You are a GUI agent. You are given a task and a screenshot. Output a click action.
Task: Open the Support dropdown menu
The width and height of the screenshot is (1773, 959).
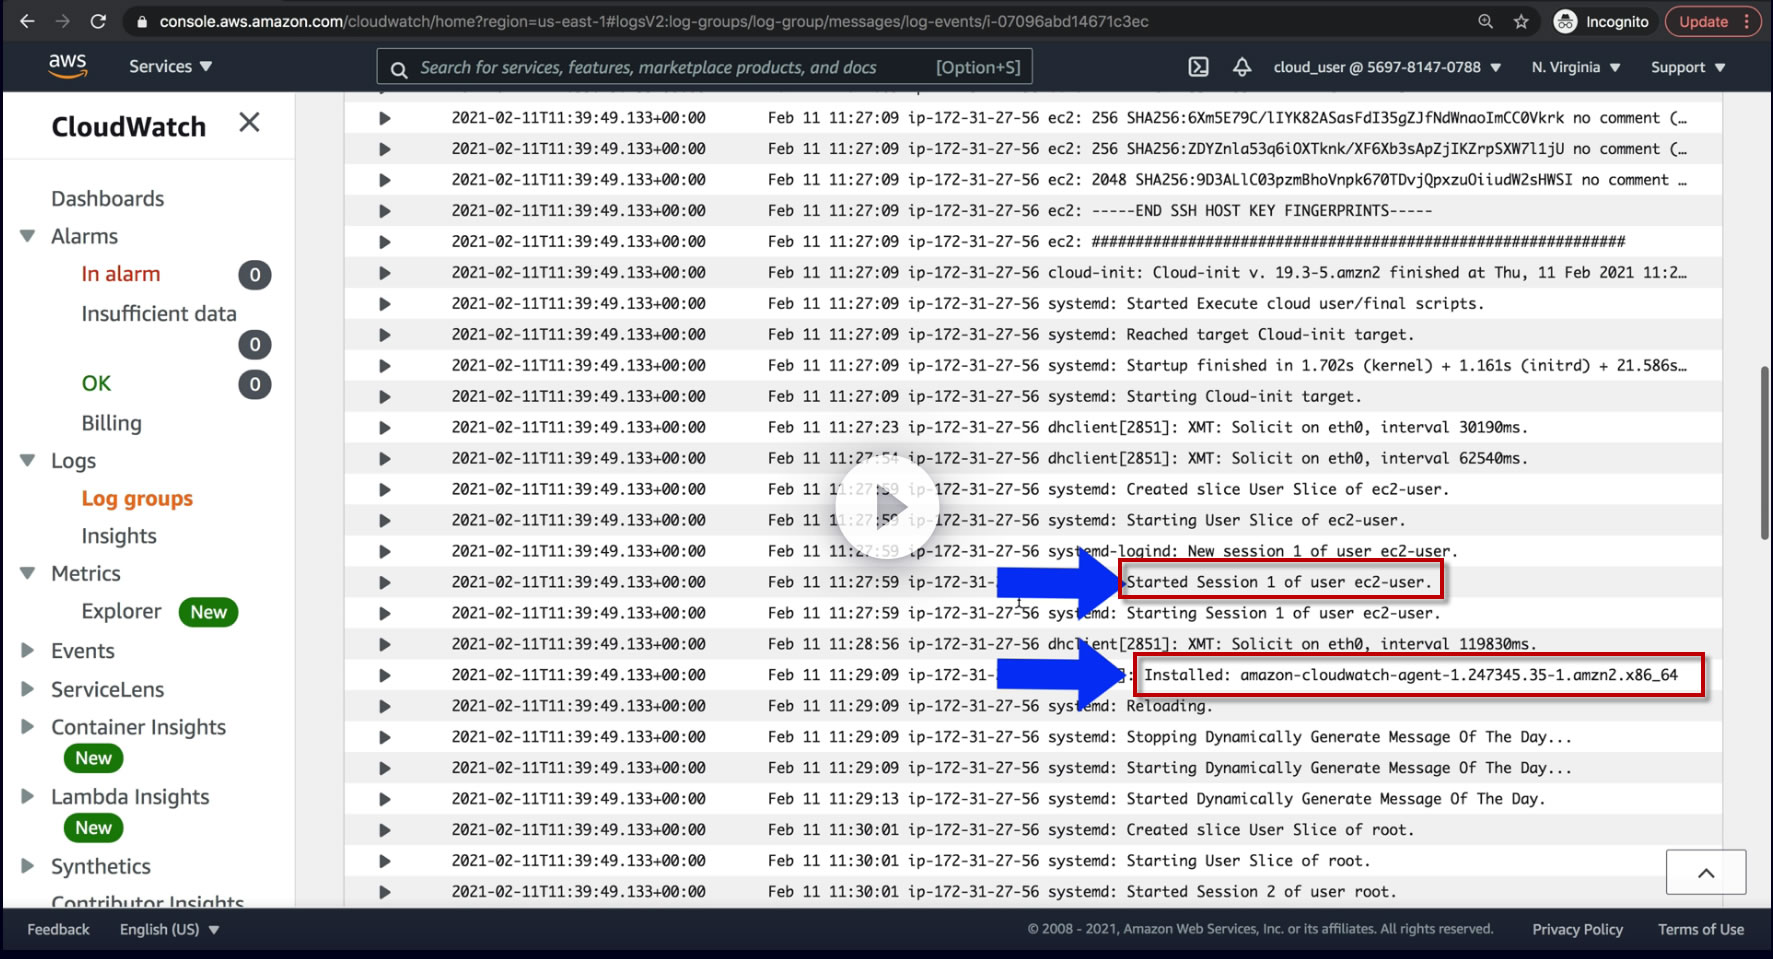(1688, 67)
